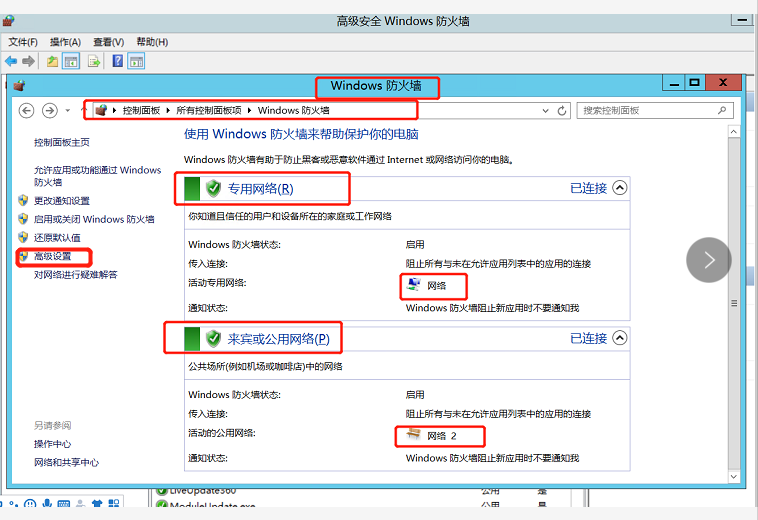This screenshot has width=758, height=520.
Task: Refresh the control panel address bar
Action: coord(562,111)
